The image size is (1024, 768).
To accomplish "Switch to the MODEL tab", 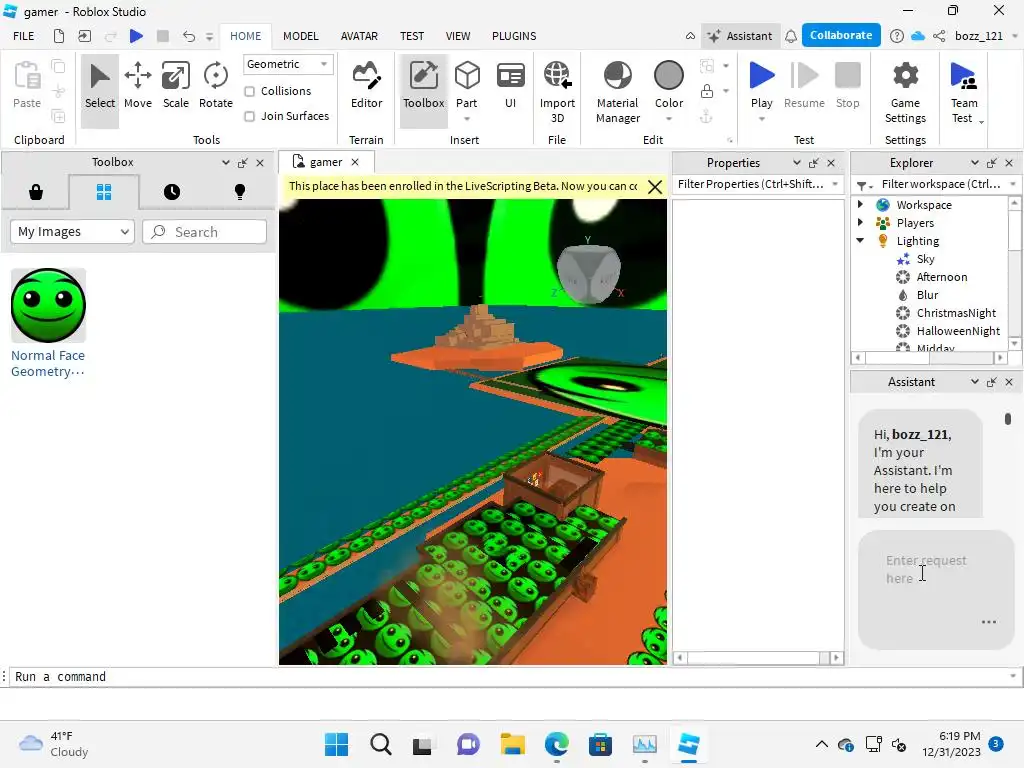I will 300,36.
